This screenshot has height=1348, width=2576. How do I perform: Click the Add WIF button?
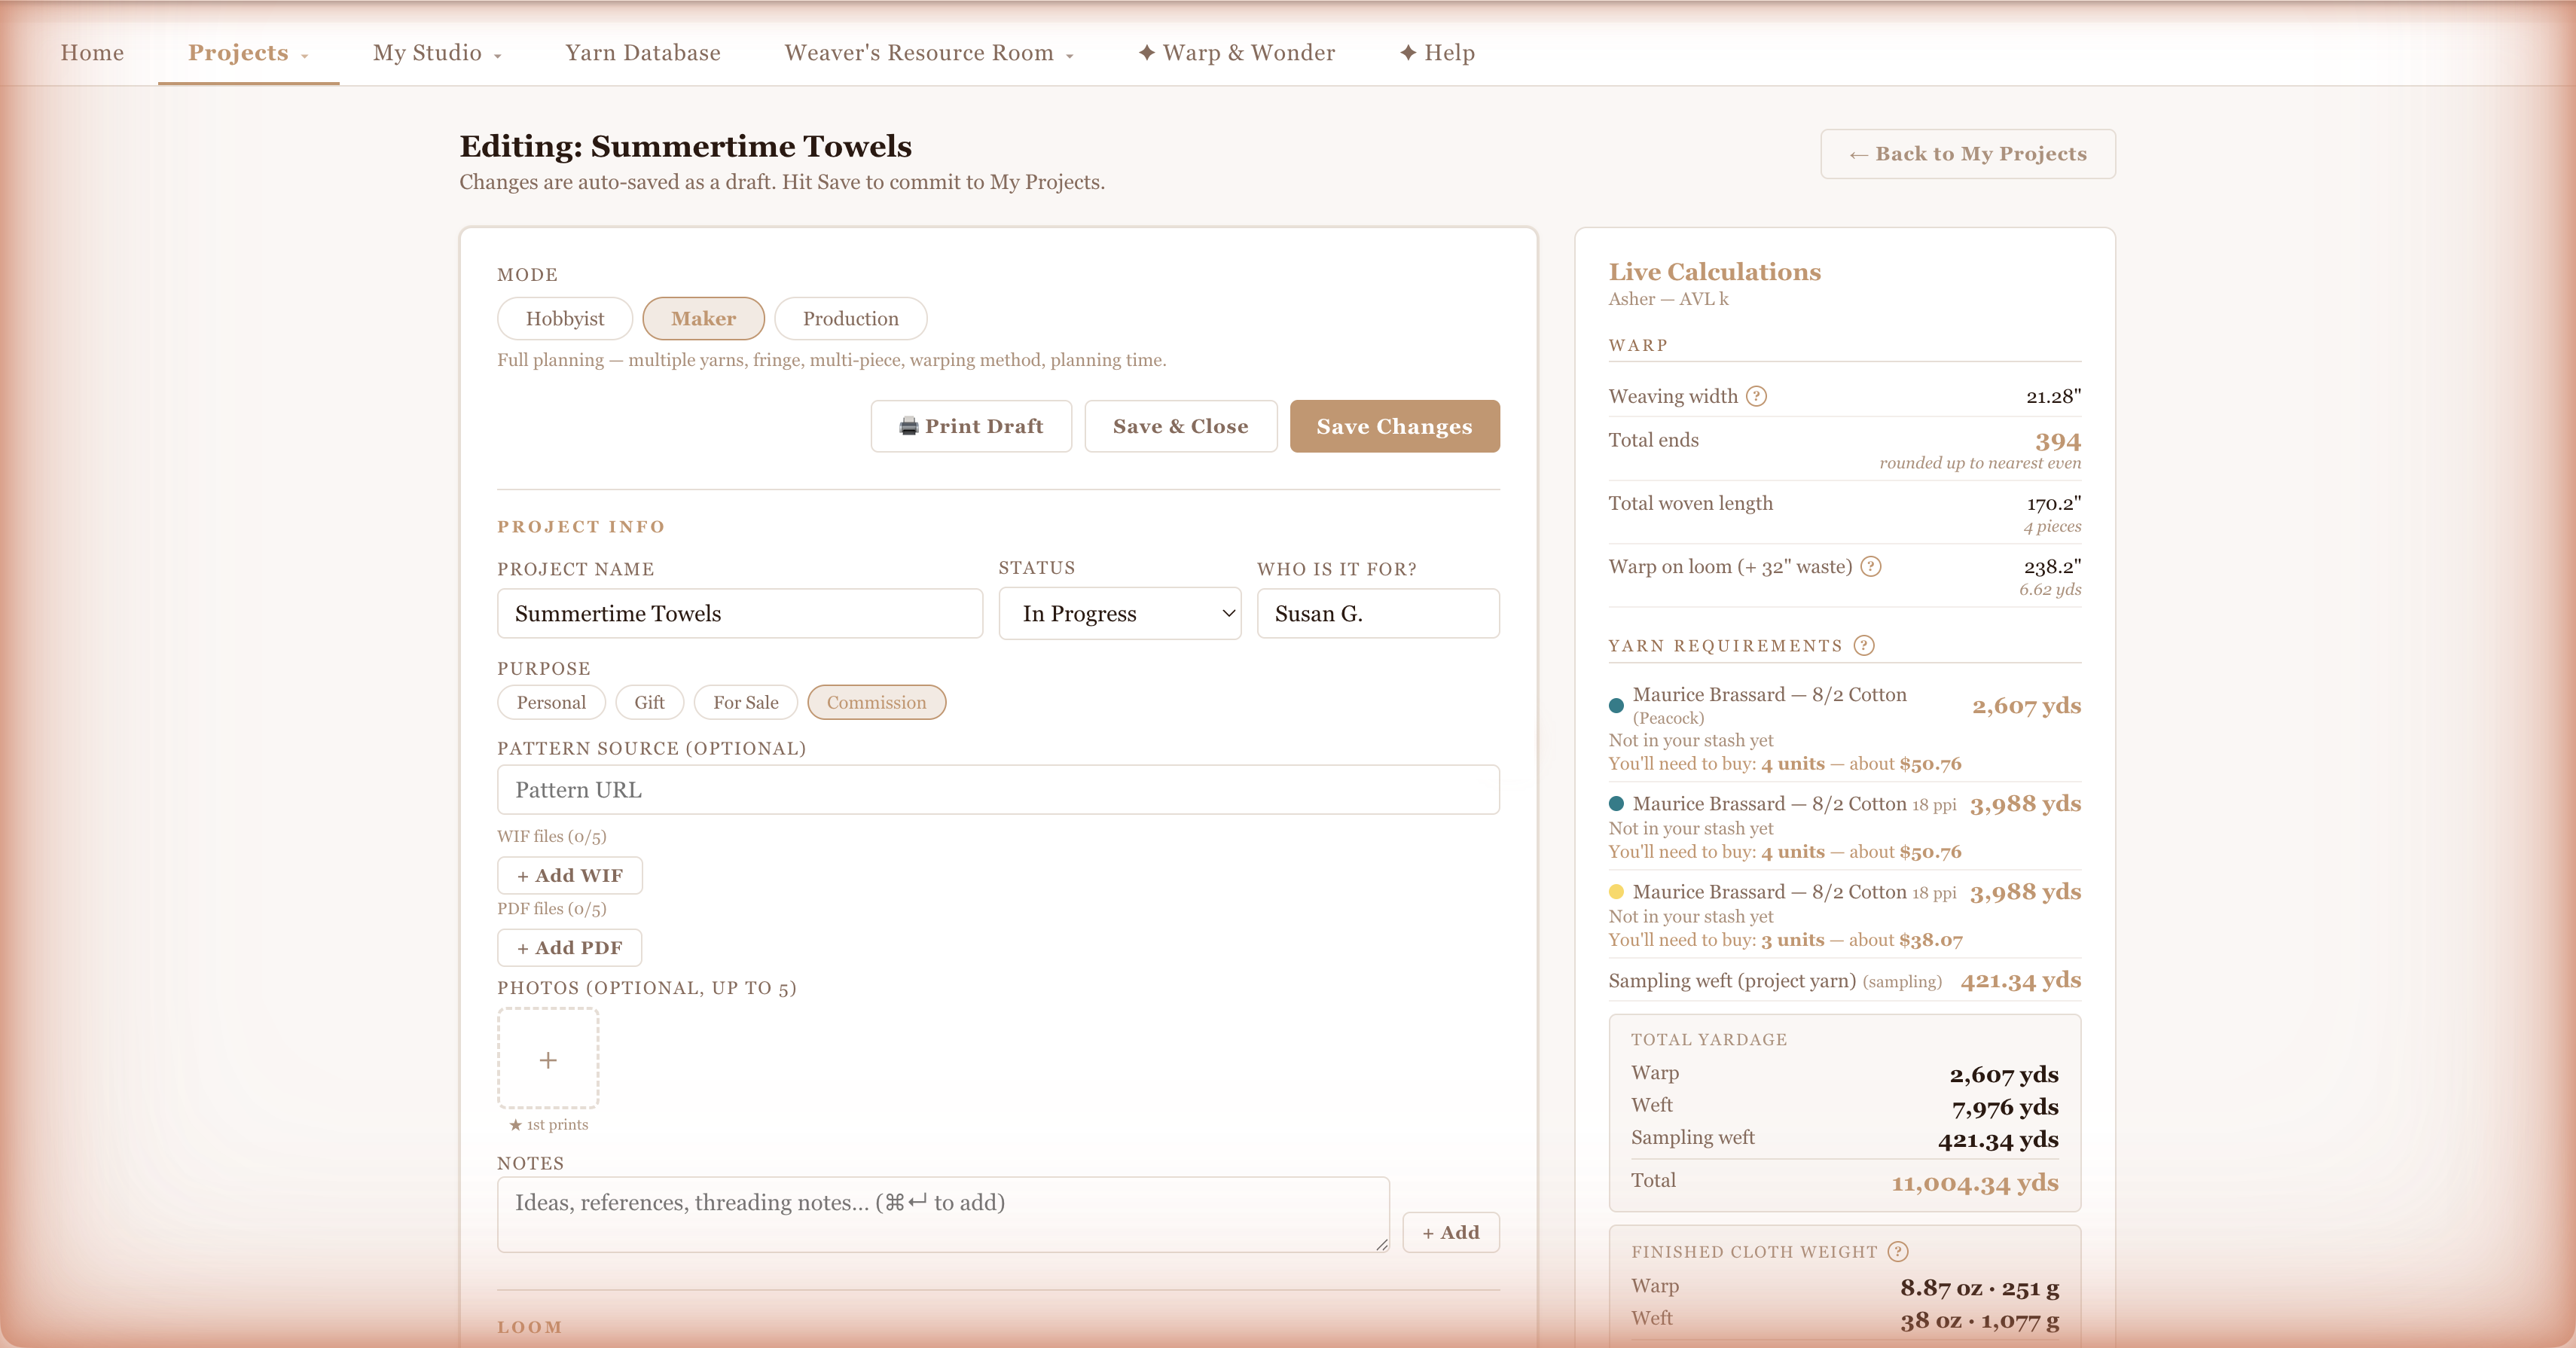point(570,875)
